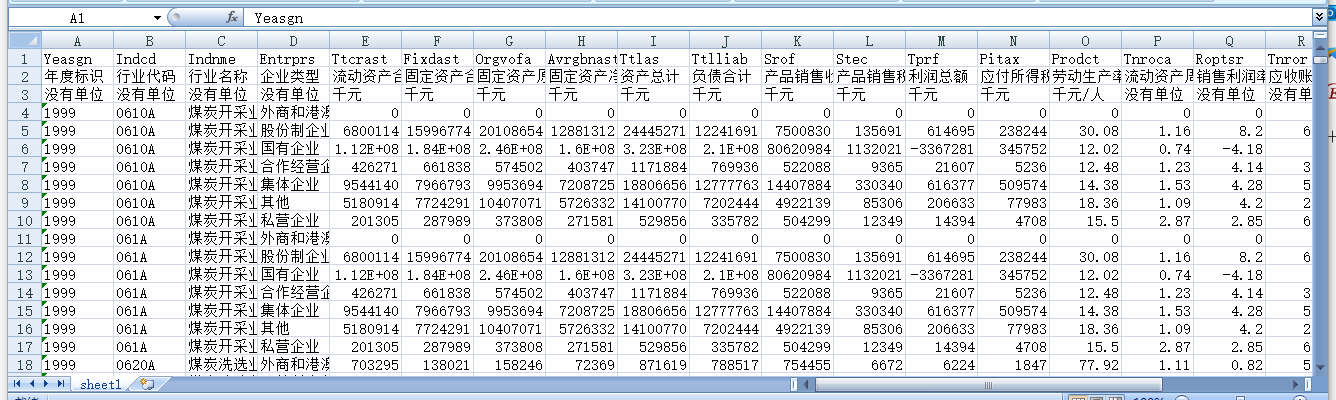Viewport: 1336px width, 400px height.
Task: Click the horizontal scrollbar left arrow
Action: (806, 384)
